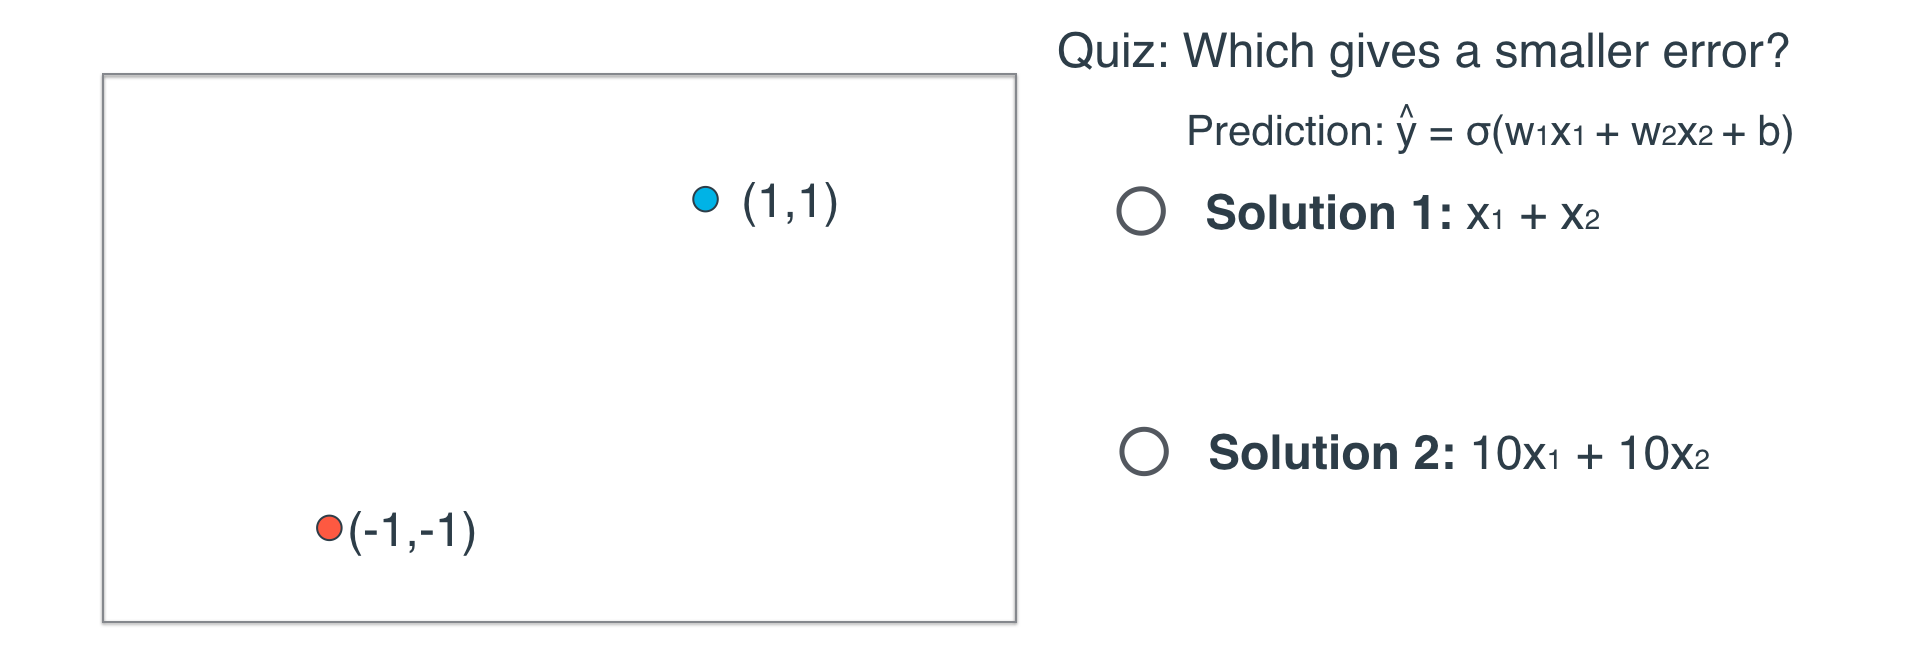Viewport: 1920px width, 663px height.
Task: Click the equals sign in the prediction formula
Action: (1440, 133)
